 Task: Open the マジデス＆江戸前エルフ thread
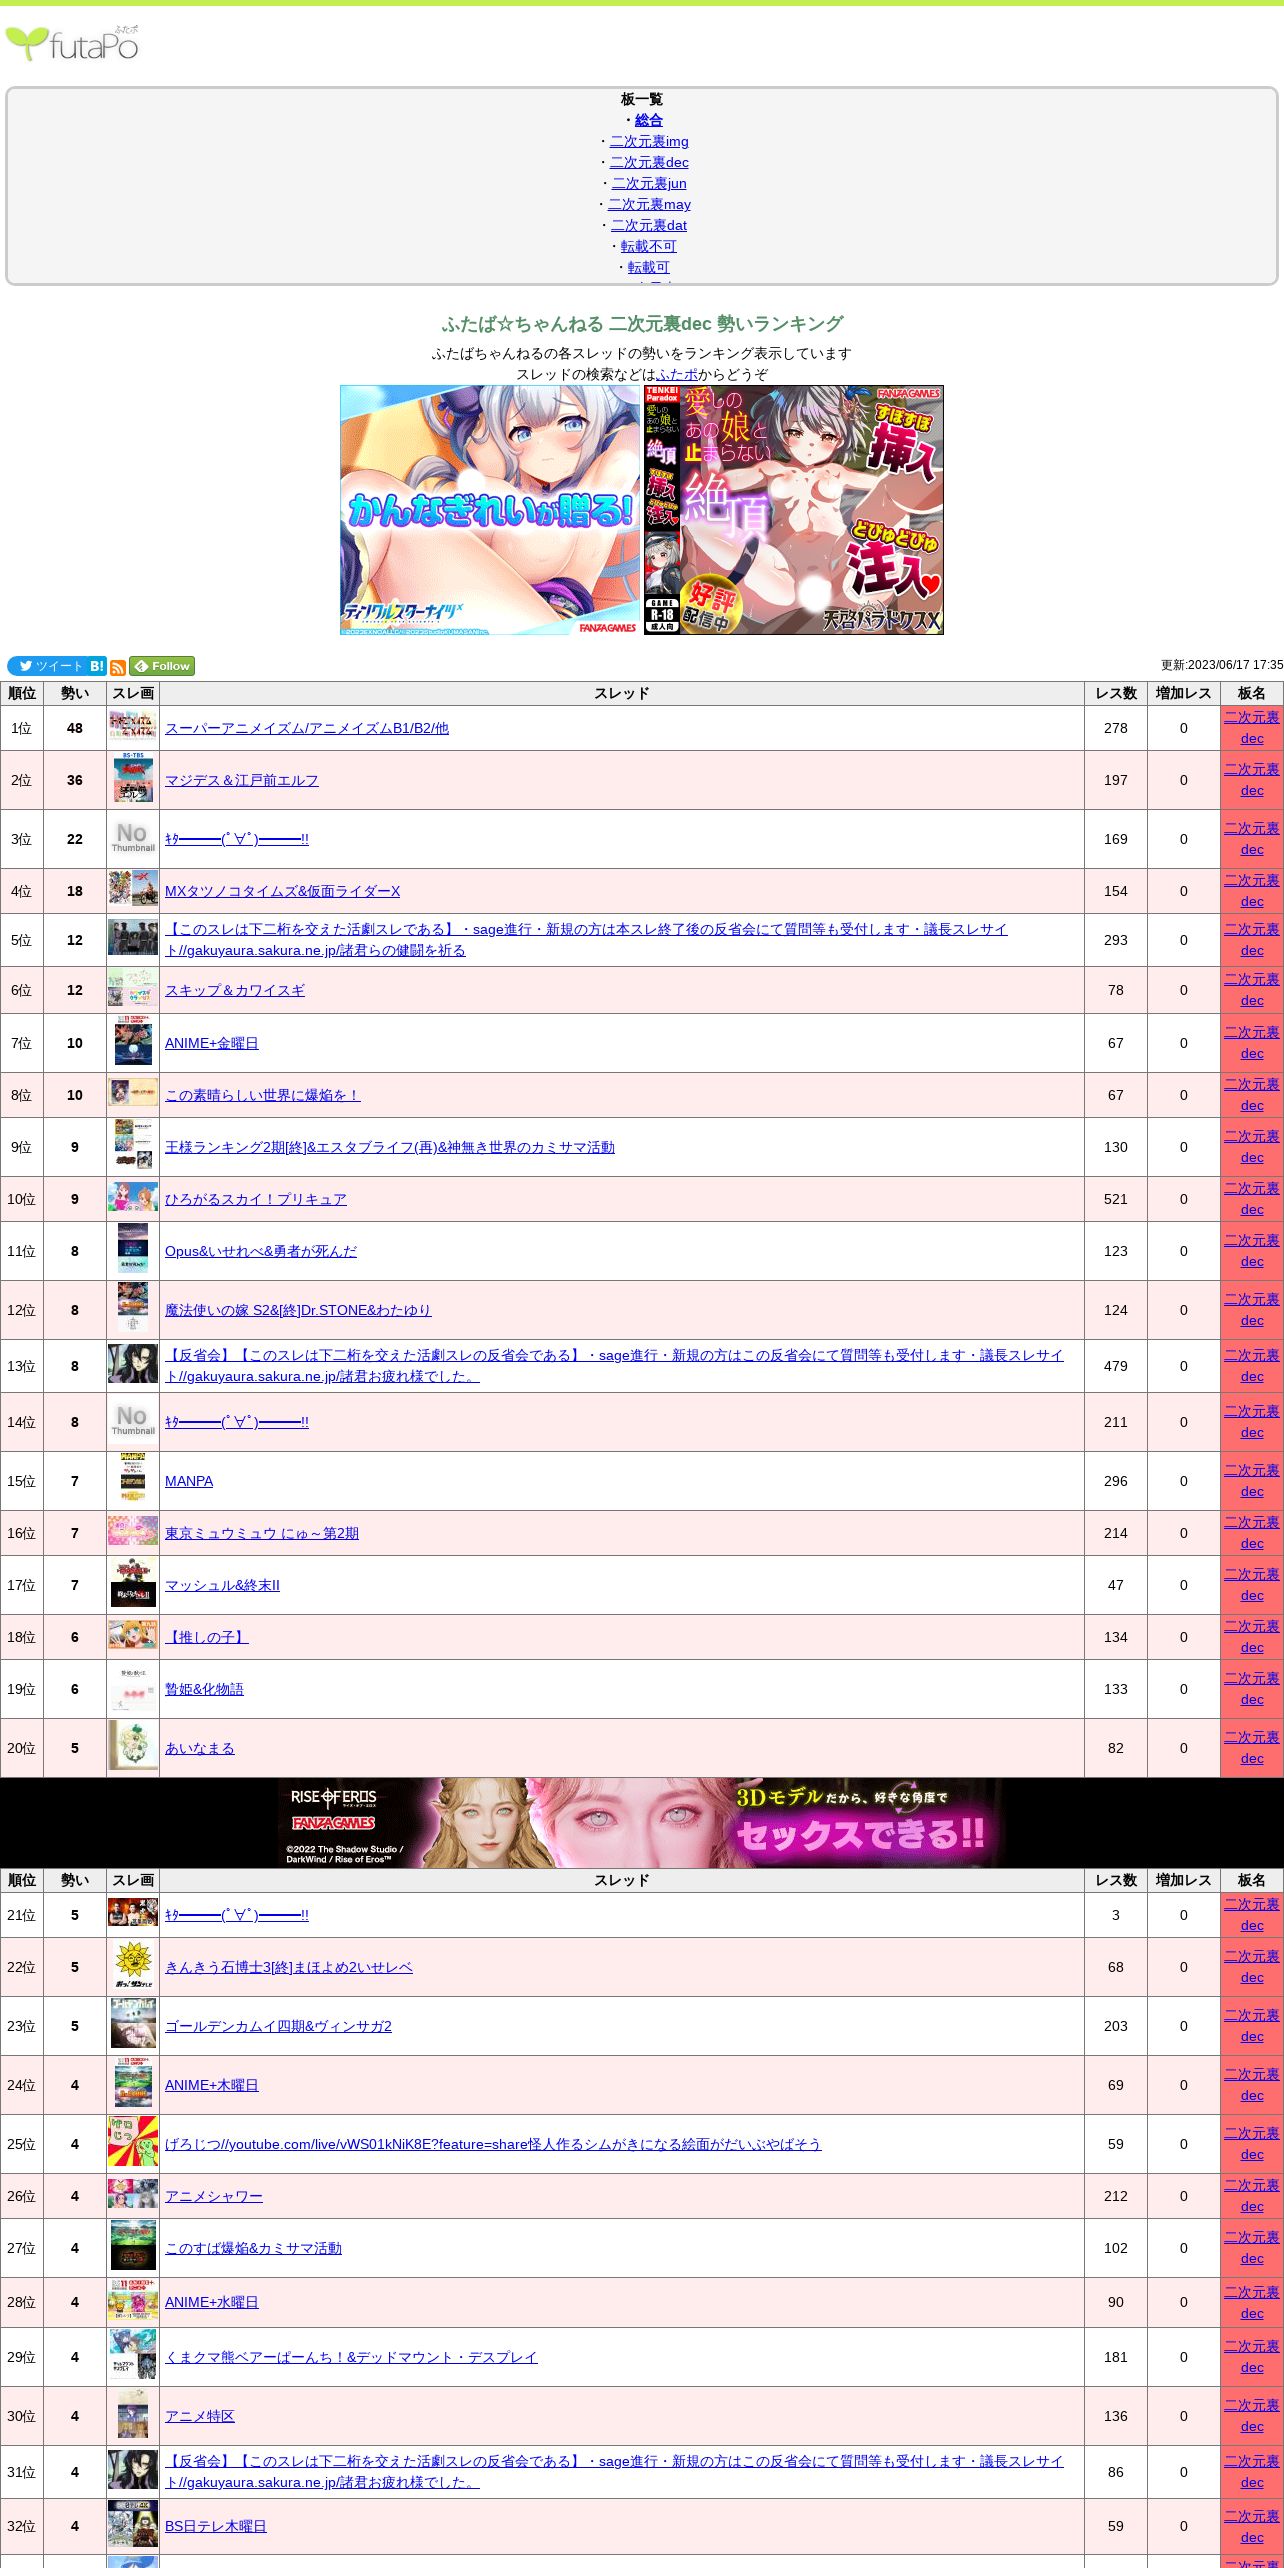242,780
